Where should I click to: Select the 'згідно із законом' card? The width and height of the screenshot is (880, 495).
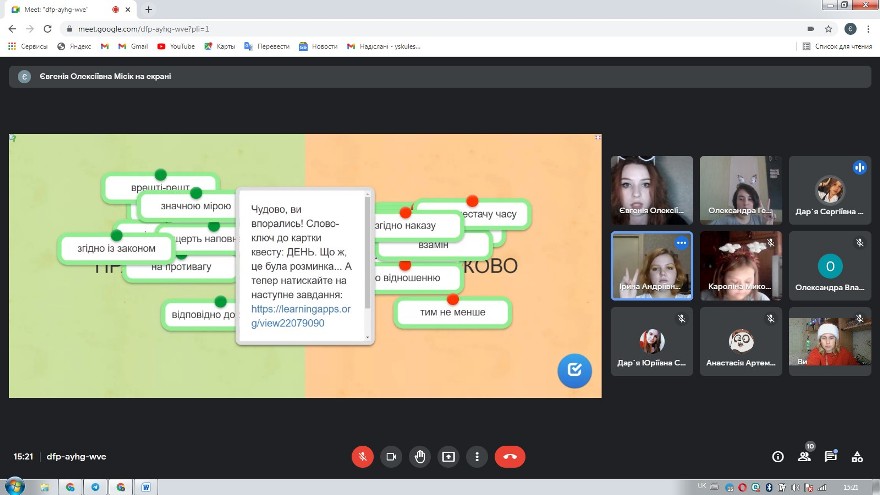coord(116,248)
